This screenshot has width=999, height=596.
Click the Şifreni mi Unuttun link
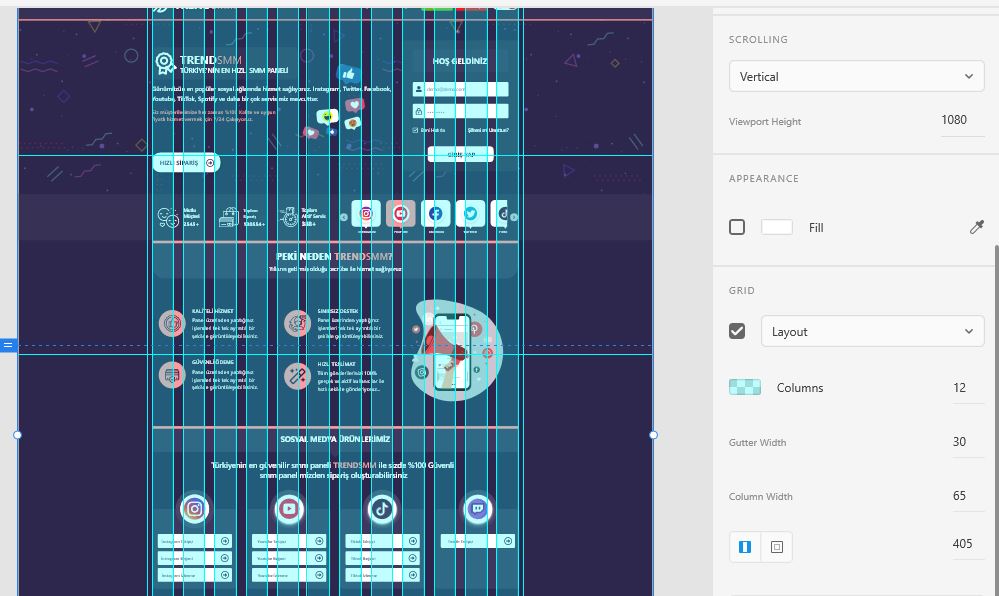[488, 130]
